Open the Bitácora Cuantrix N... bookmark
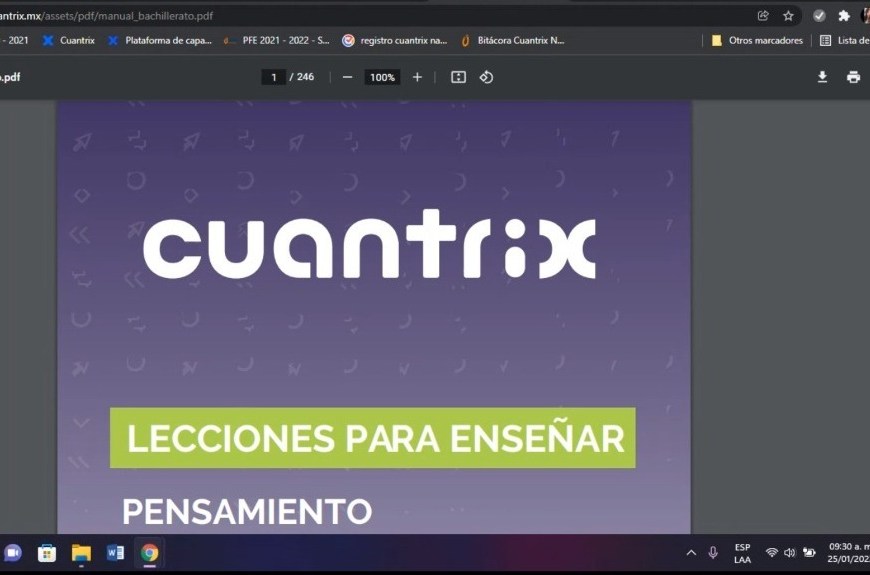This screenshot has height=575, width=870. [x=513, y=41]
